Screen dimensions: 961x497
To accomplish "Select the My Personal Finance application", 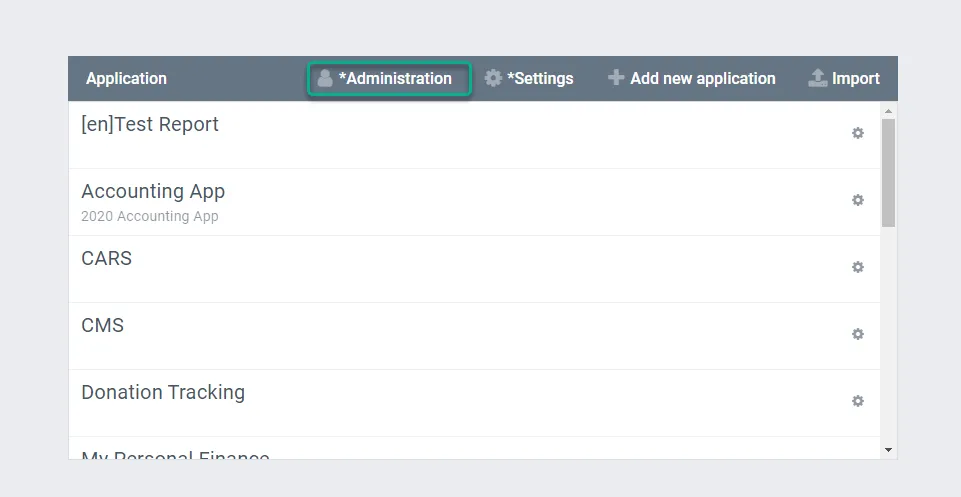I will (175, 454).
